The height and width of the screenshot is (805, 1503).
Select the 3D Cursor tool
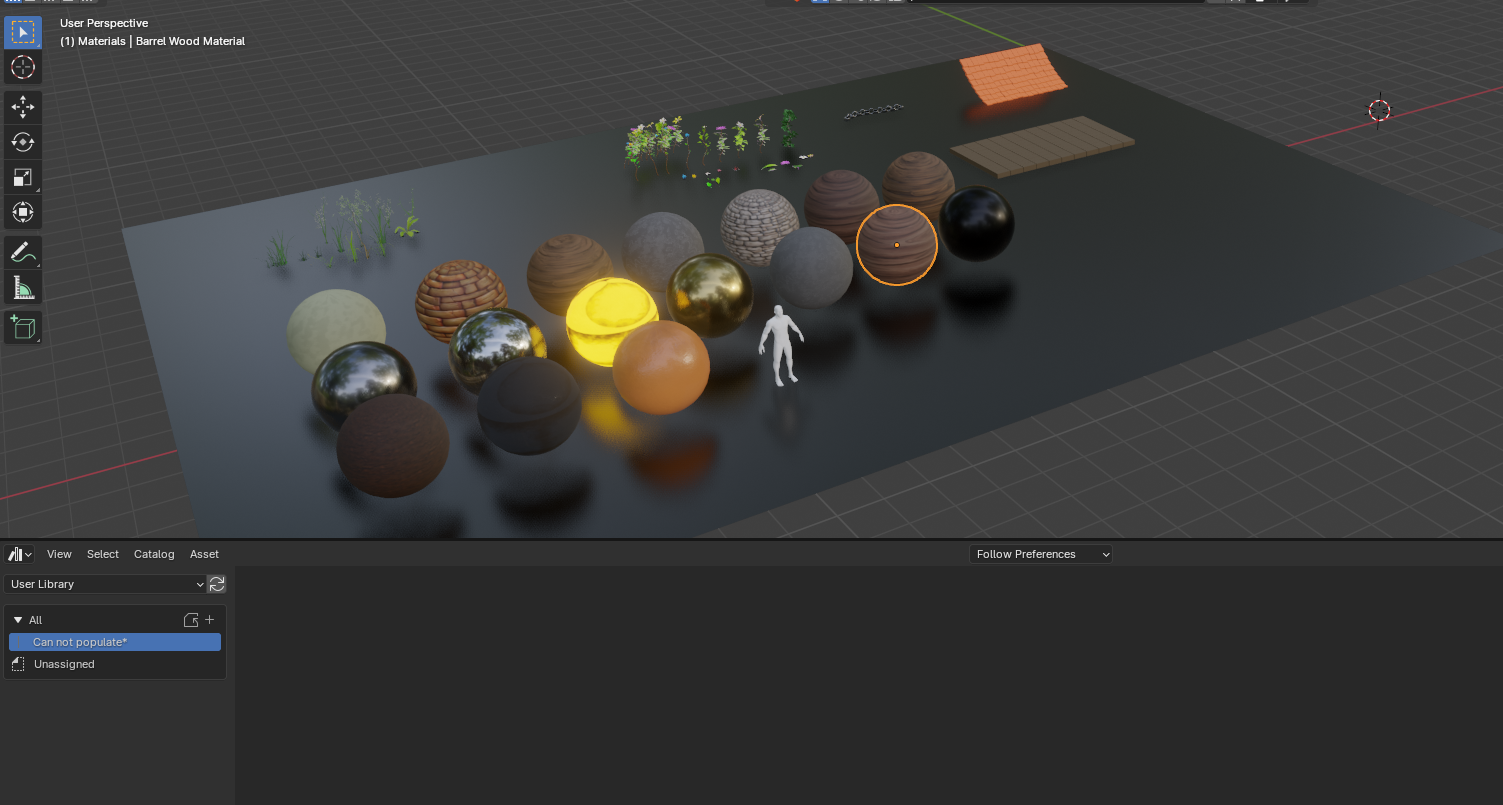tap(22, 67)
